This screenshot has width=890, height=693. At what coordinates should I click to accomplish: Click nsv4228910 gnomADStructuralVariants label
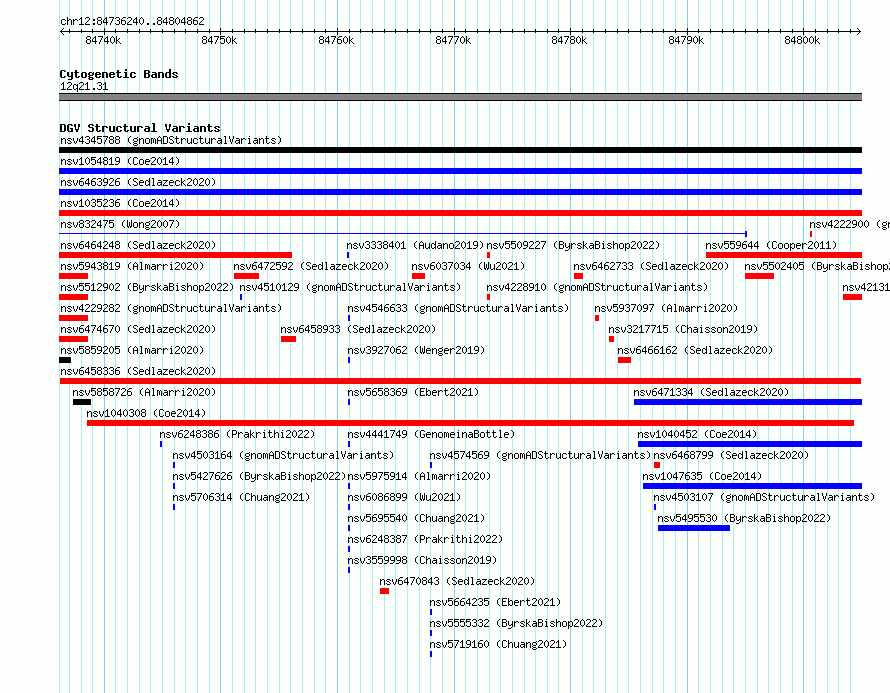[x=597, y=287]
